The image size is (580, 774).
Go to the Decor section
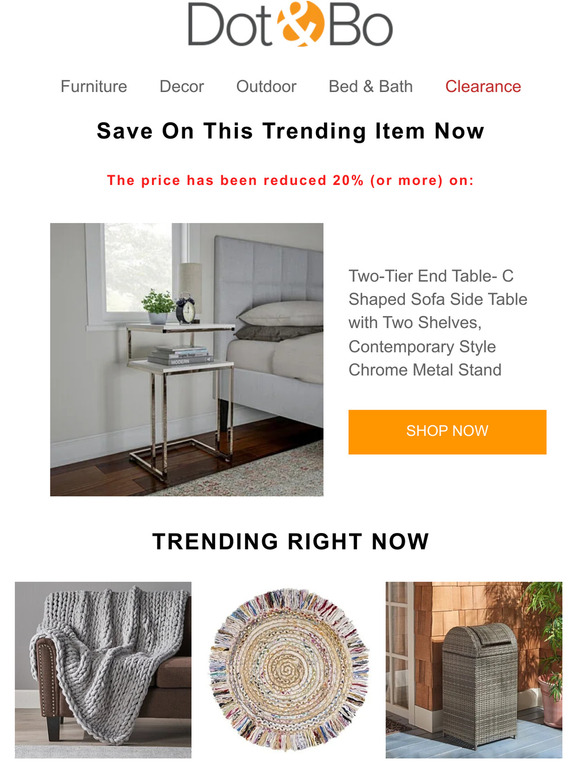click(x=182, y=86)
